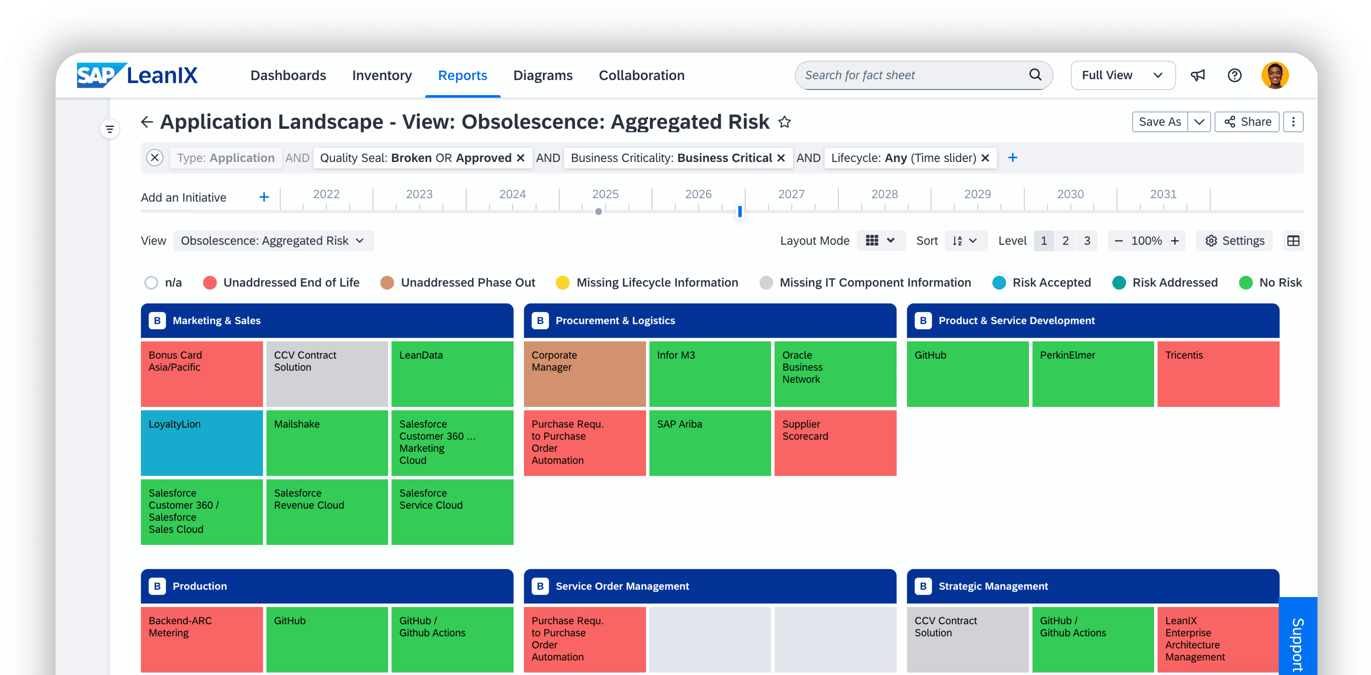Image resolution: width=1371 pixels, height=675 pixels.
Task: Star the Application Landscape report
Action: click(785, 121)
